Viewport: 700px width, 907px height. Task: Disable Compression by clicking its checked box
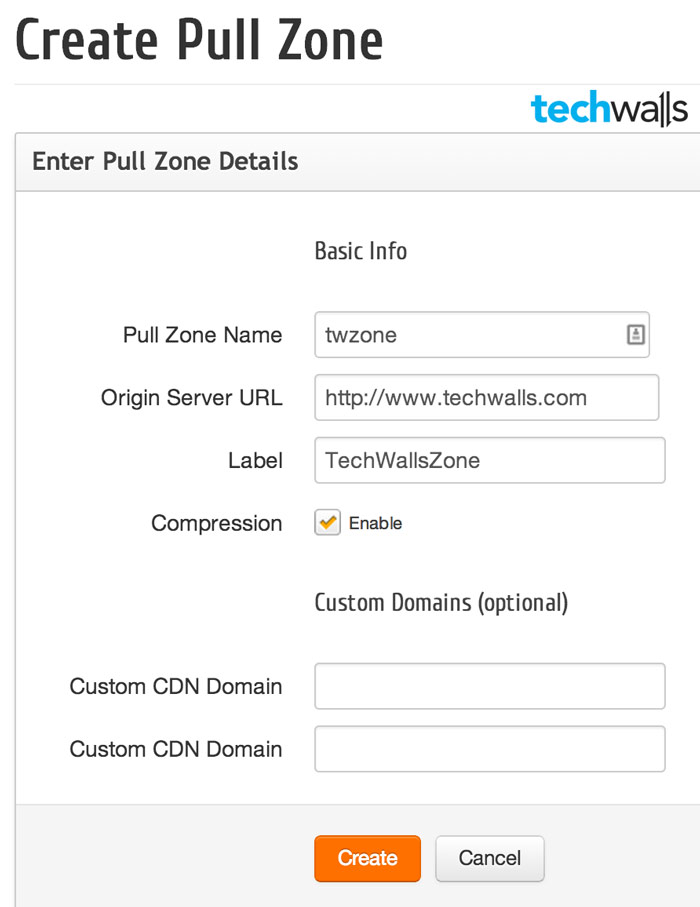pos(327,523)
